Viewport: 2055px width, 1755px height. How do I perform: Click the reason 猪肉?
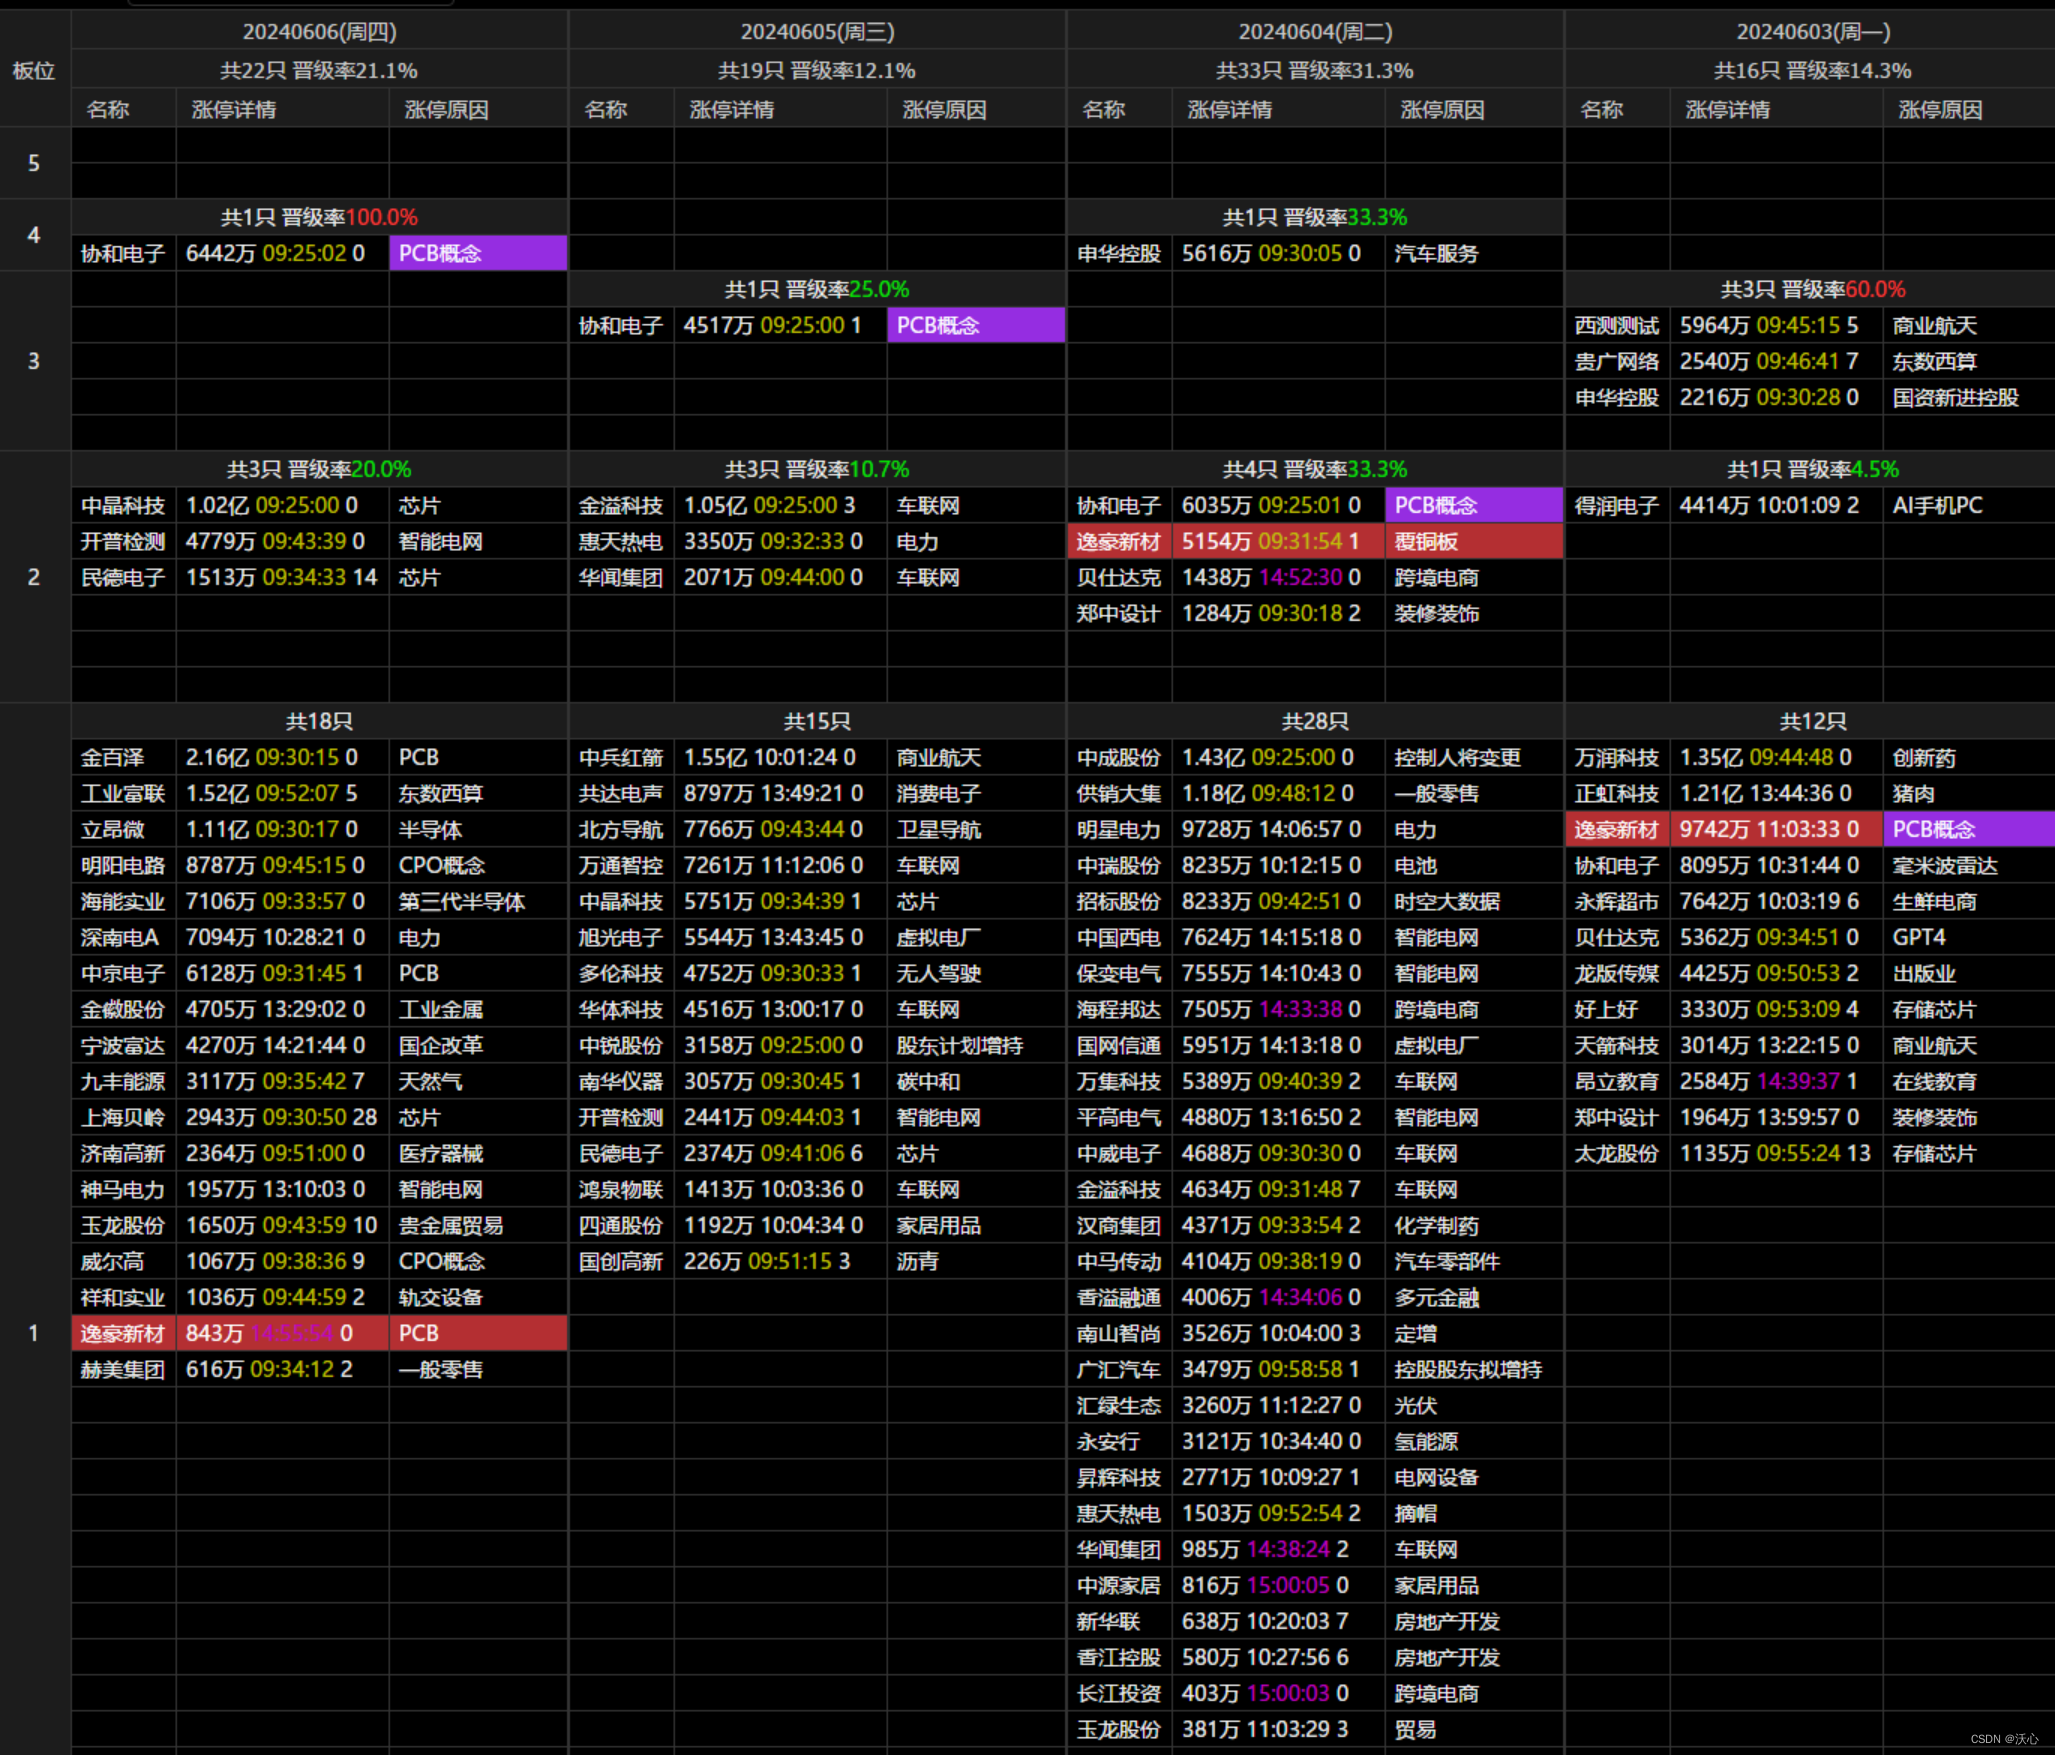point(1913,794)
